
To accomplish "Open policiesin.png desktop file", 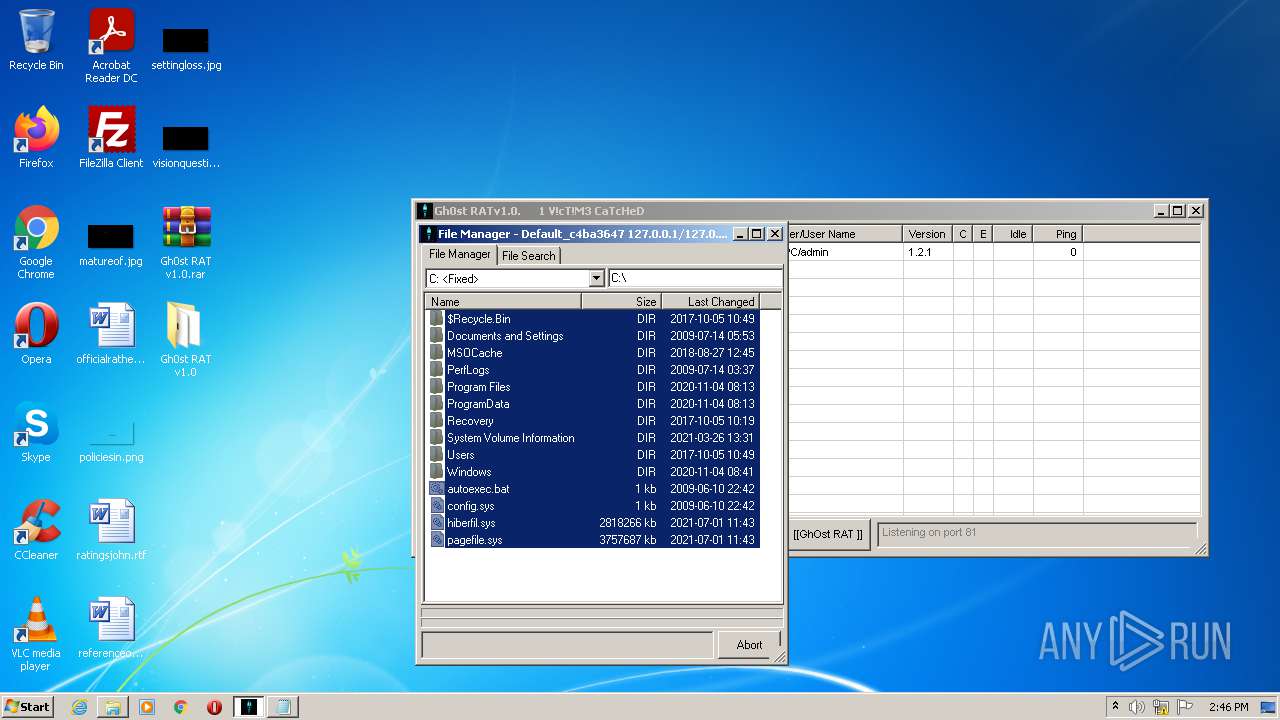I will coord(111,440).
